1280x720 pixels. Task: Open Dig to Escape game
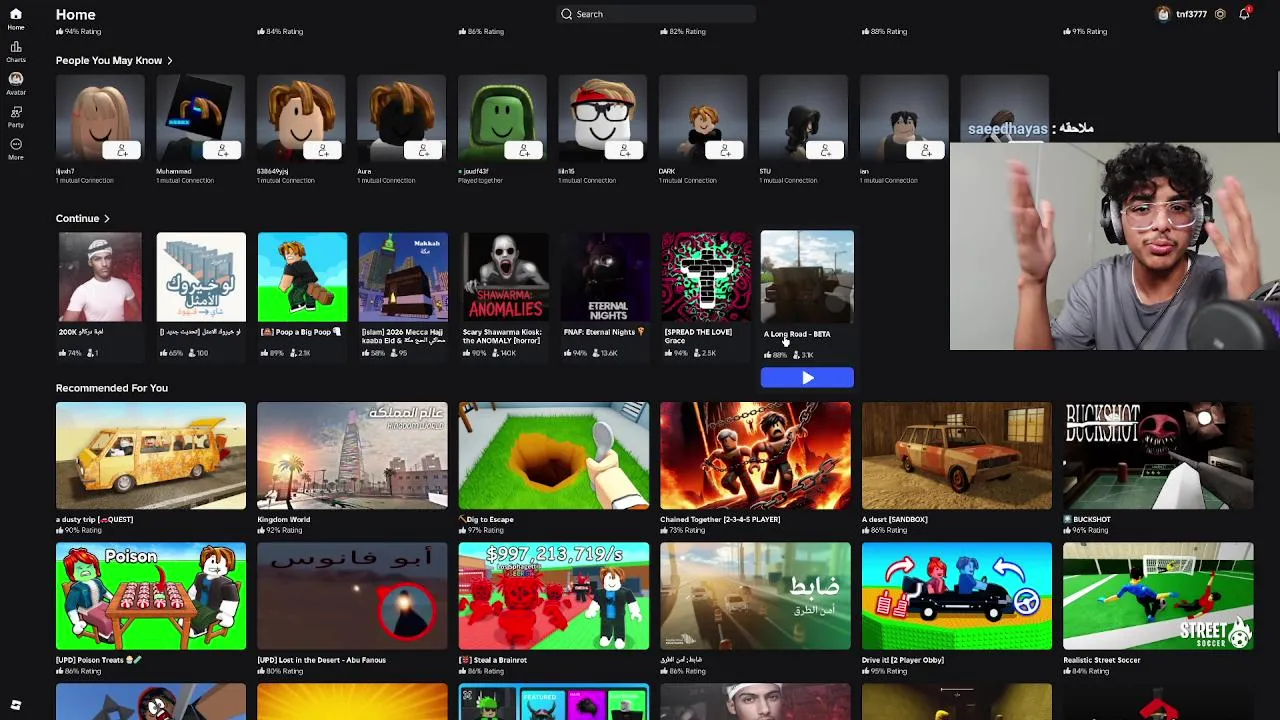click(x=554, y=456)
